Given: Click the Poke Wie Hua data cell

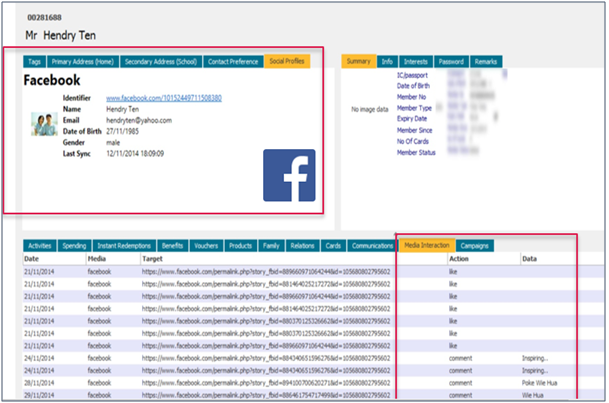Looking at the screenshot, I should (539, 383).
